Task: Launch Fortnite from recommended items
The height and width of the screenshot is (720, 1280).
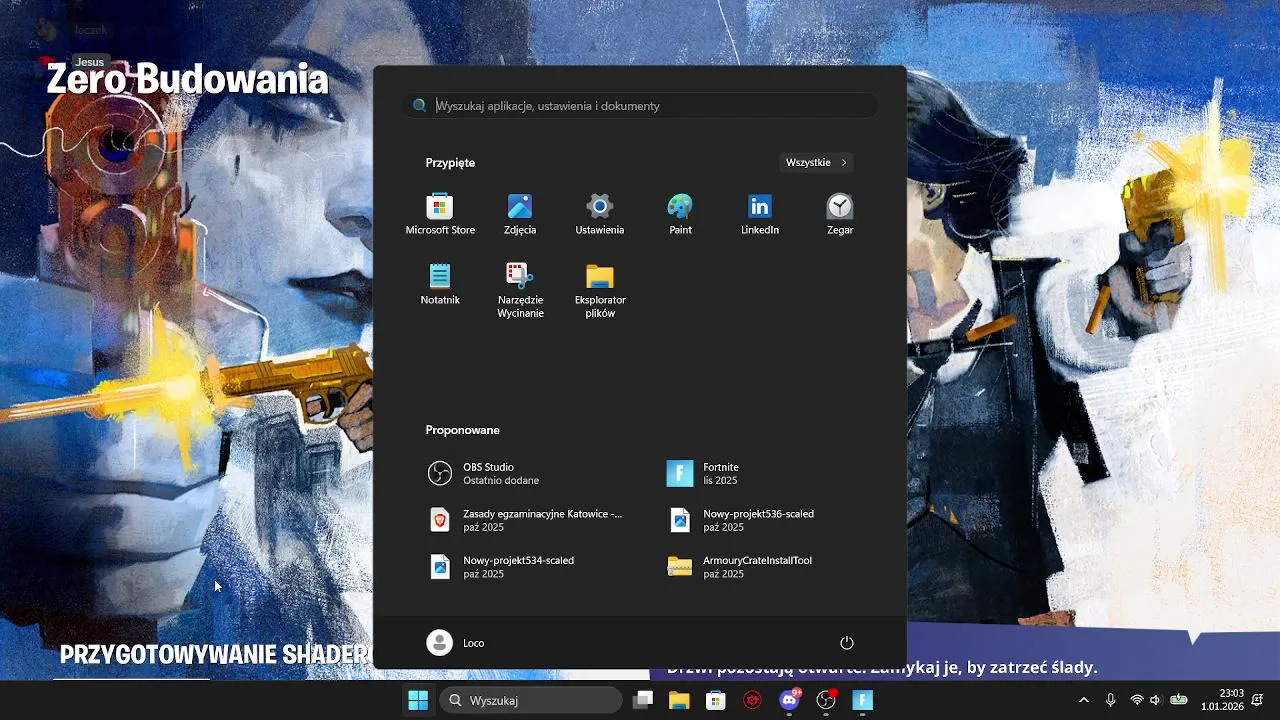Action: pos(760,474)
